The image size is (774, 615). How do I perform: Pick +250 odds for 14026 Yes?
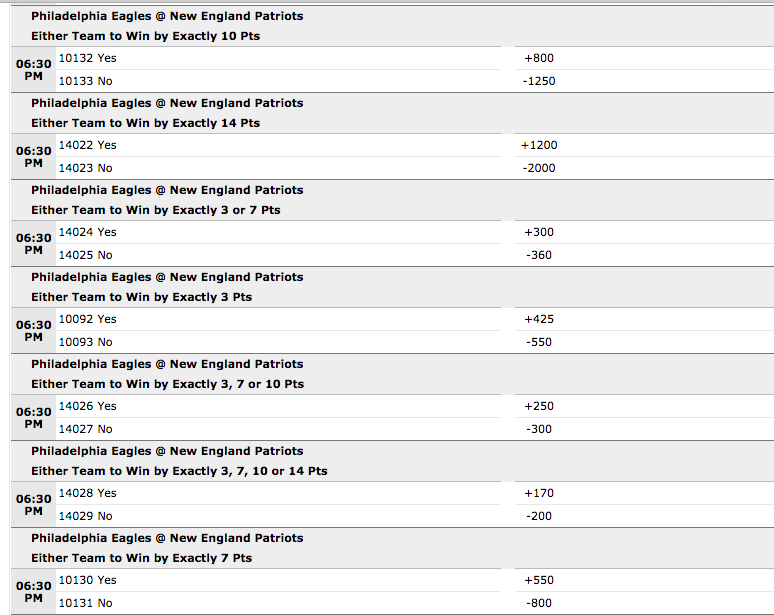pyautogui.click(x=539, y=406)
